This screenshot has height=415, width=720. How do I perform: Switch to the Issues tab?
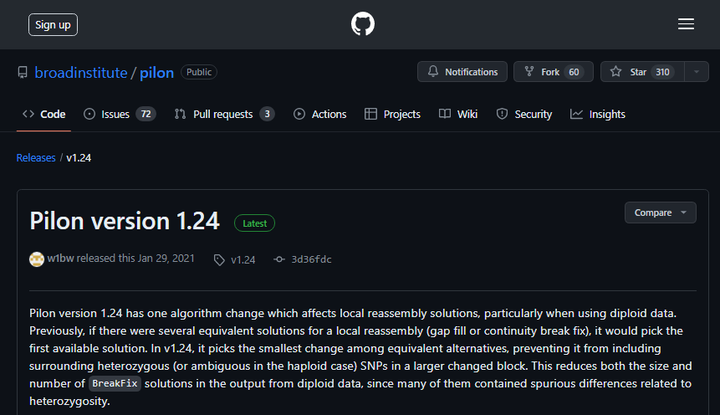119,114
